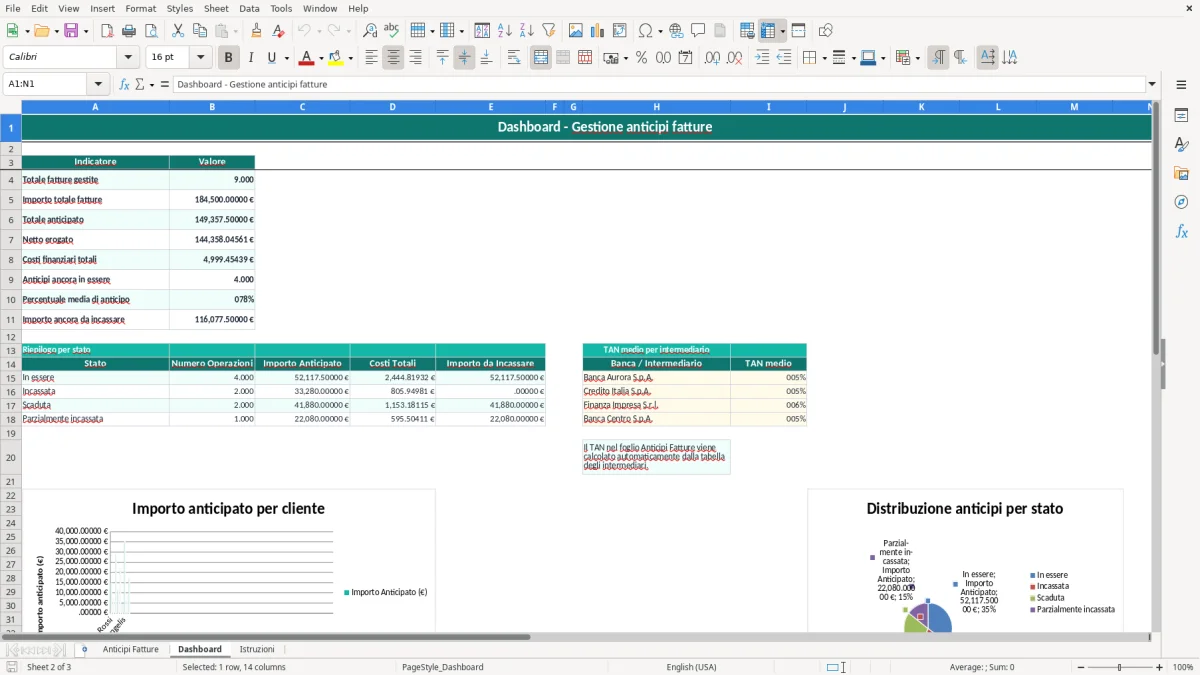Click the formula input line
Screen dimensions: 1200x675
coord(659,84)
